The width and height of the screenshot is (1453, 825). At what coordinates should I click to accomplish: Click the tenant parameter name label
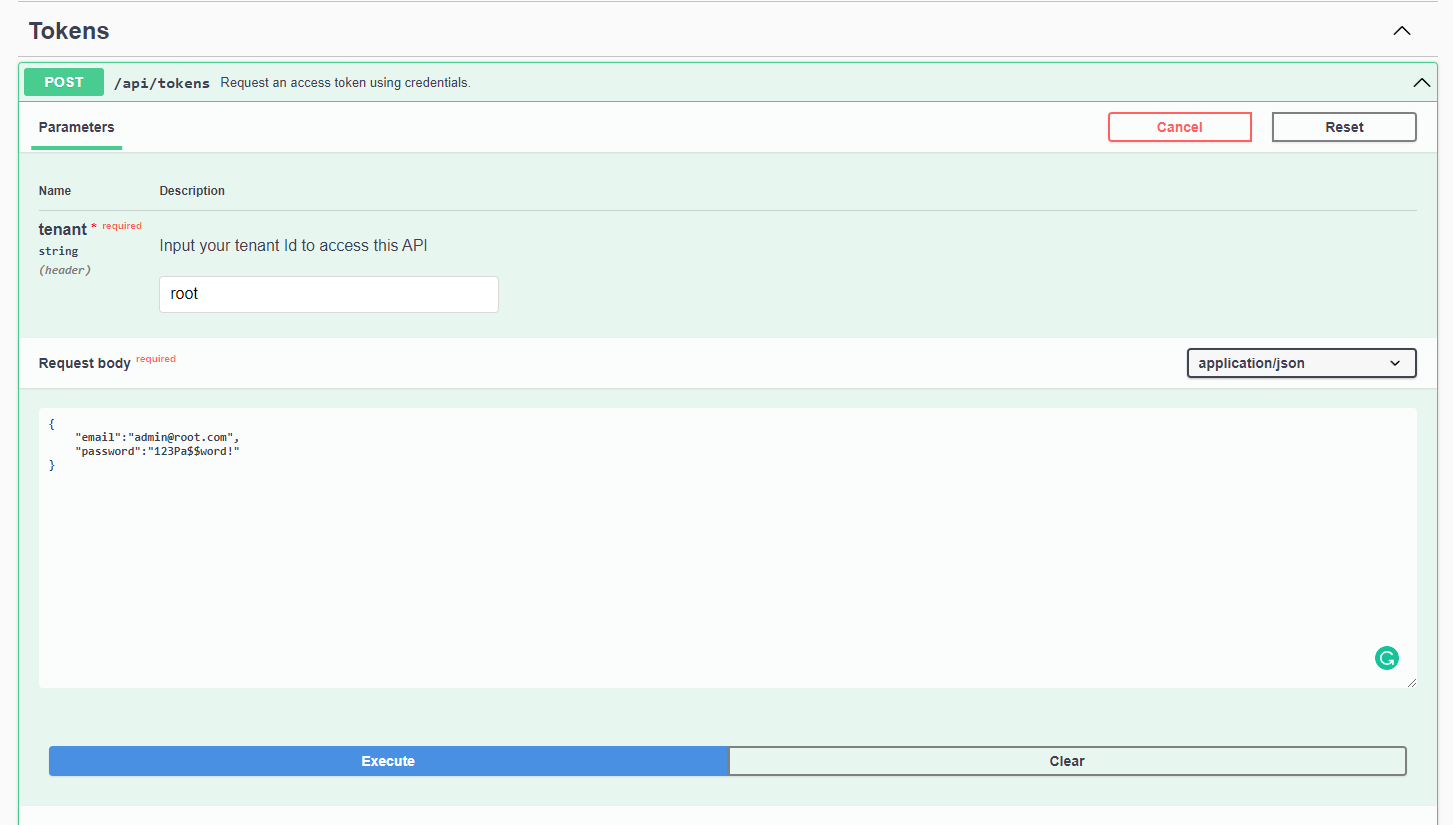click(x=62, y=230)
